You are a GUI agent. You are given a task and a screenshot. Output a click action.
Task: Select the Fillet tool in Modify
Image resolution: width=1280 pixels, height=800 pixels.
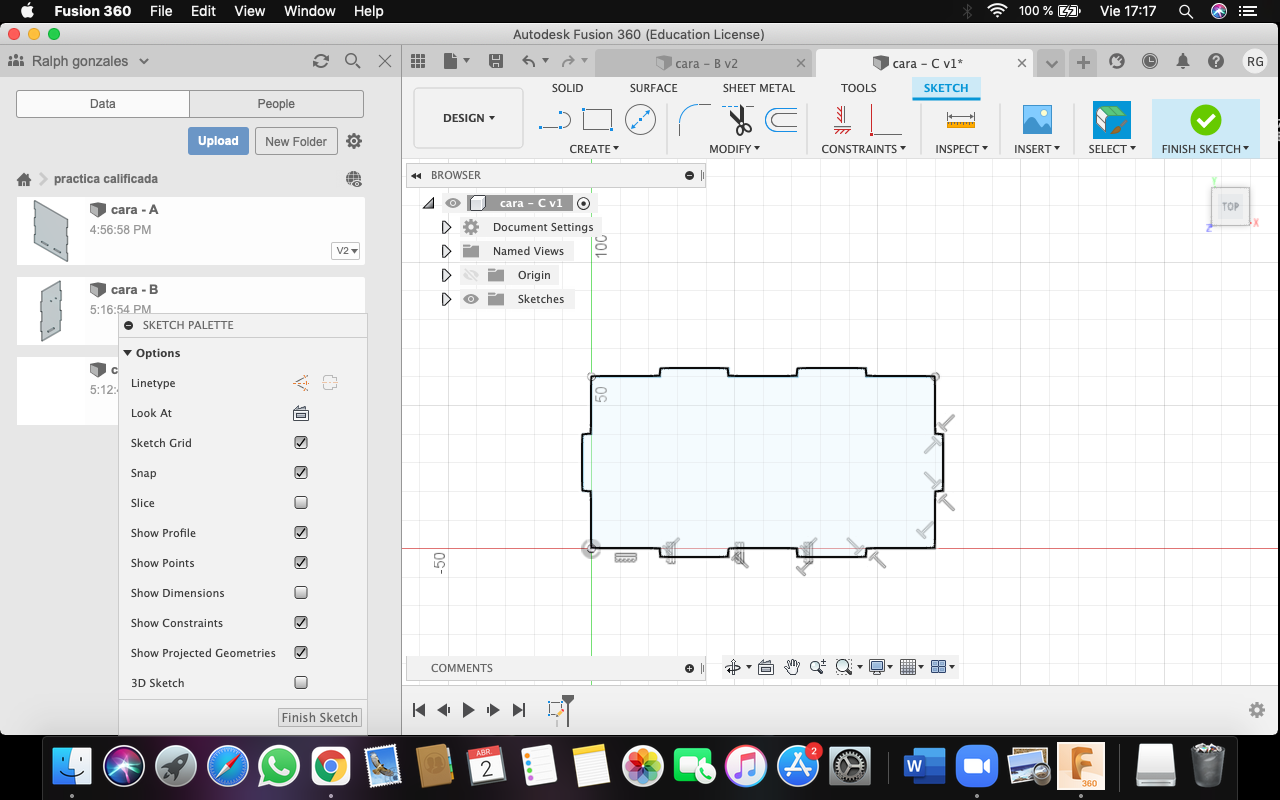pos(694,120)
